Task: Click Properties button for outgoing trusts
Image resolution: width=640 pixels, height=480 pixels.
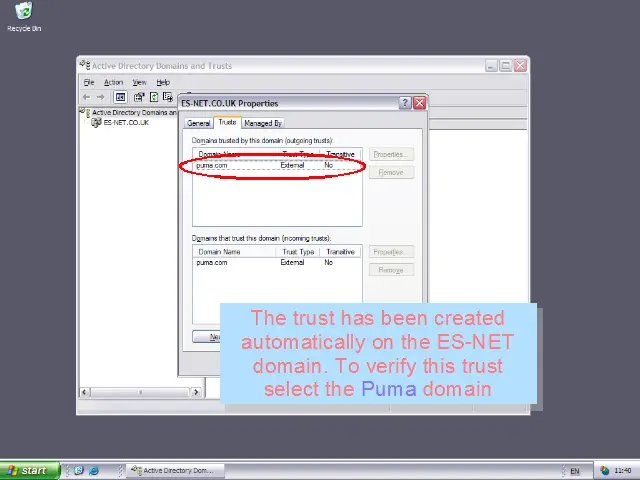Action: pos(391,154)
